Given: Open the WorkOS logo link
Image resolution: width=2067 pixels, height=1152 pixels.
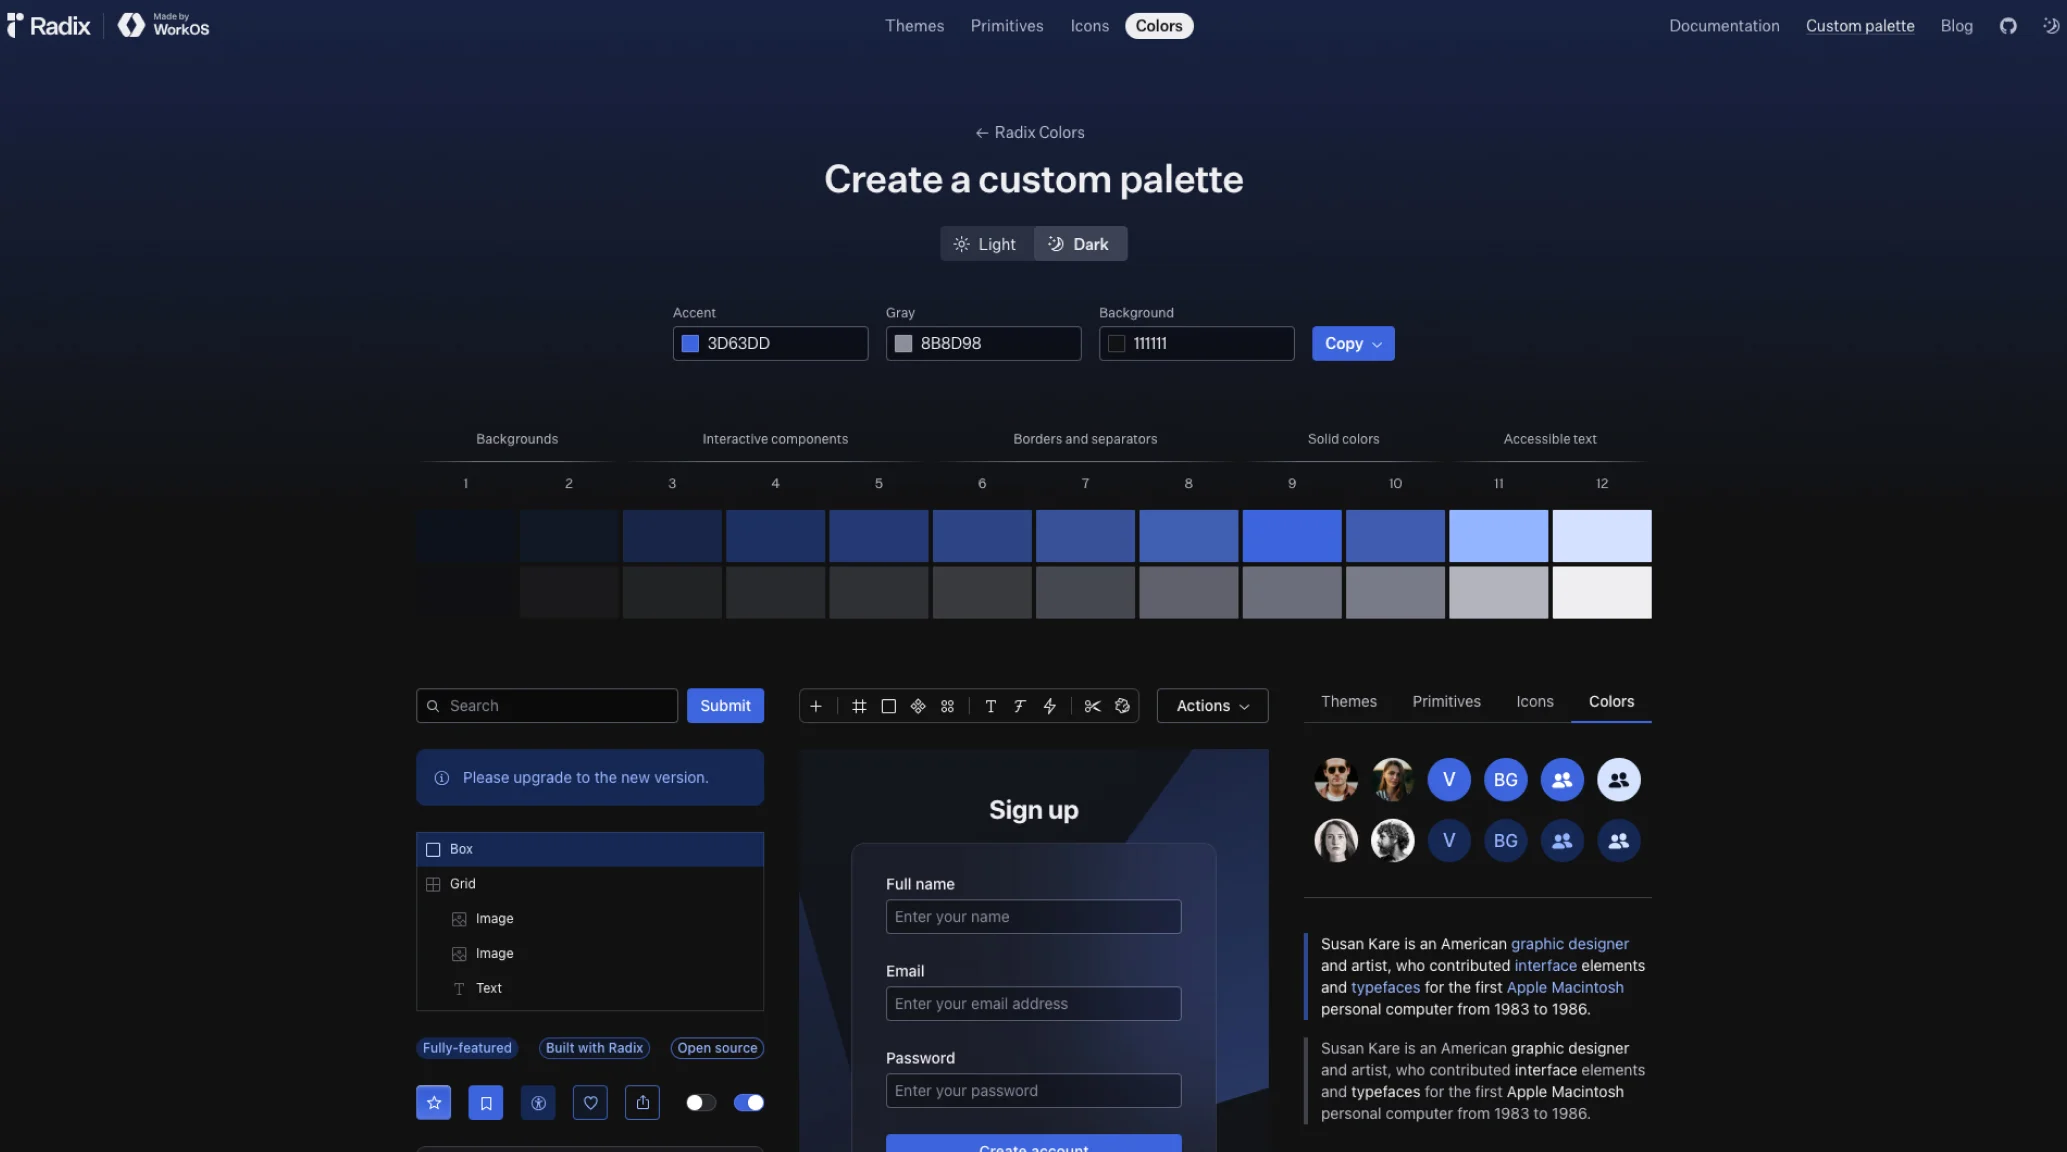Looking at the screenshot, I should point(164,25).
